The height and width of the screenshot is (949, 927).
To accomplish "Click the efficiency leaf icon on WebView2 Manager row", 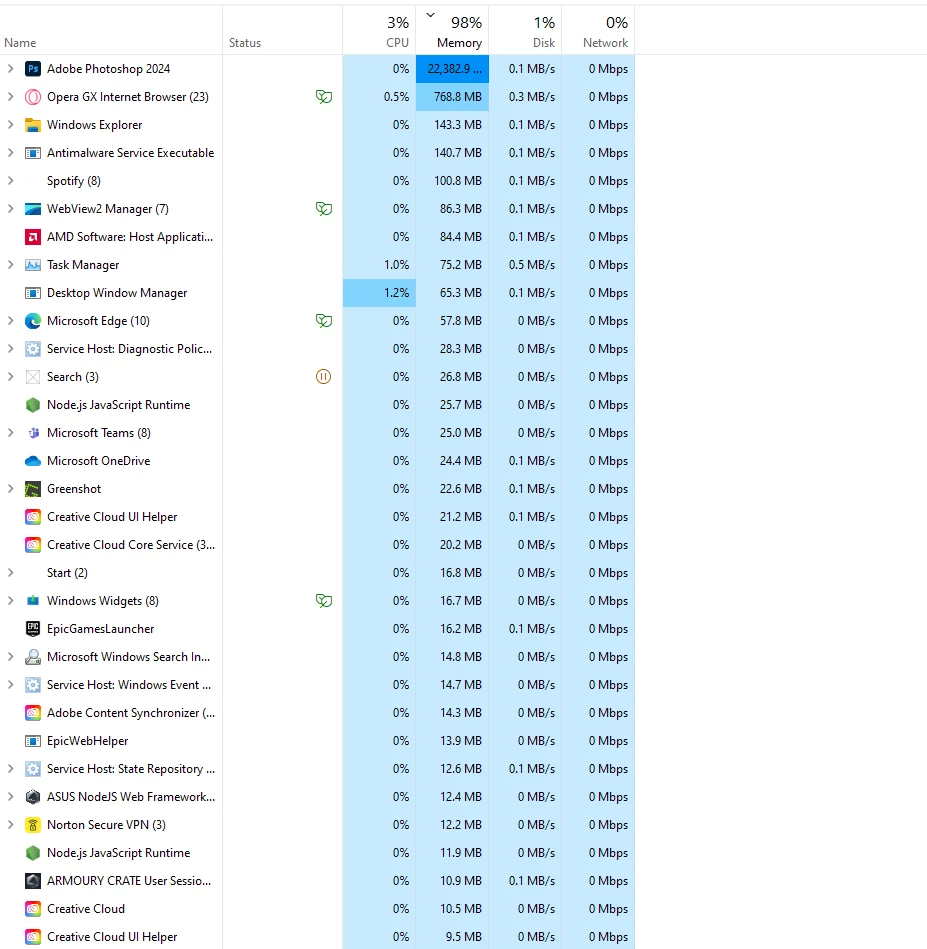I will pos(324,209).
